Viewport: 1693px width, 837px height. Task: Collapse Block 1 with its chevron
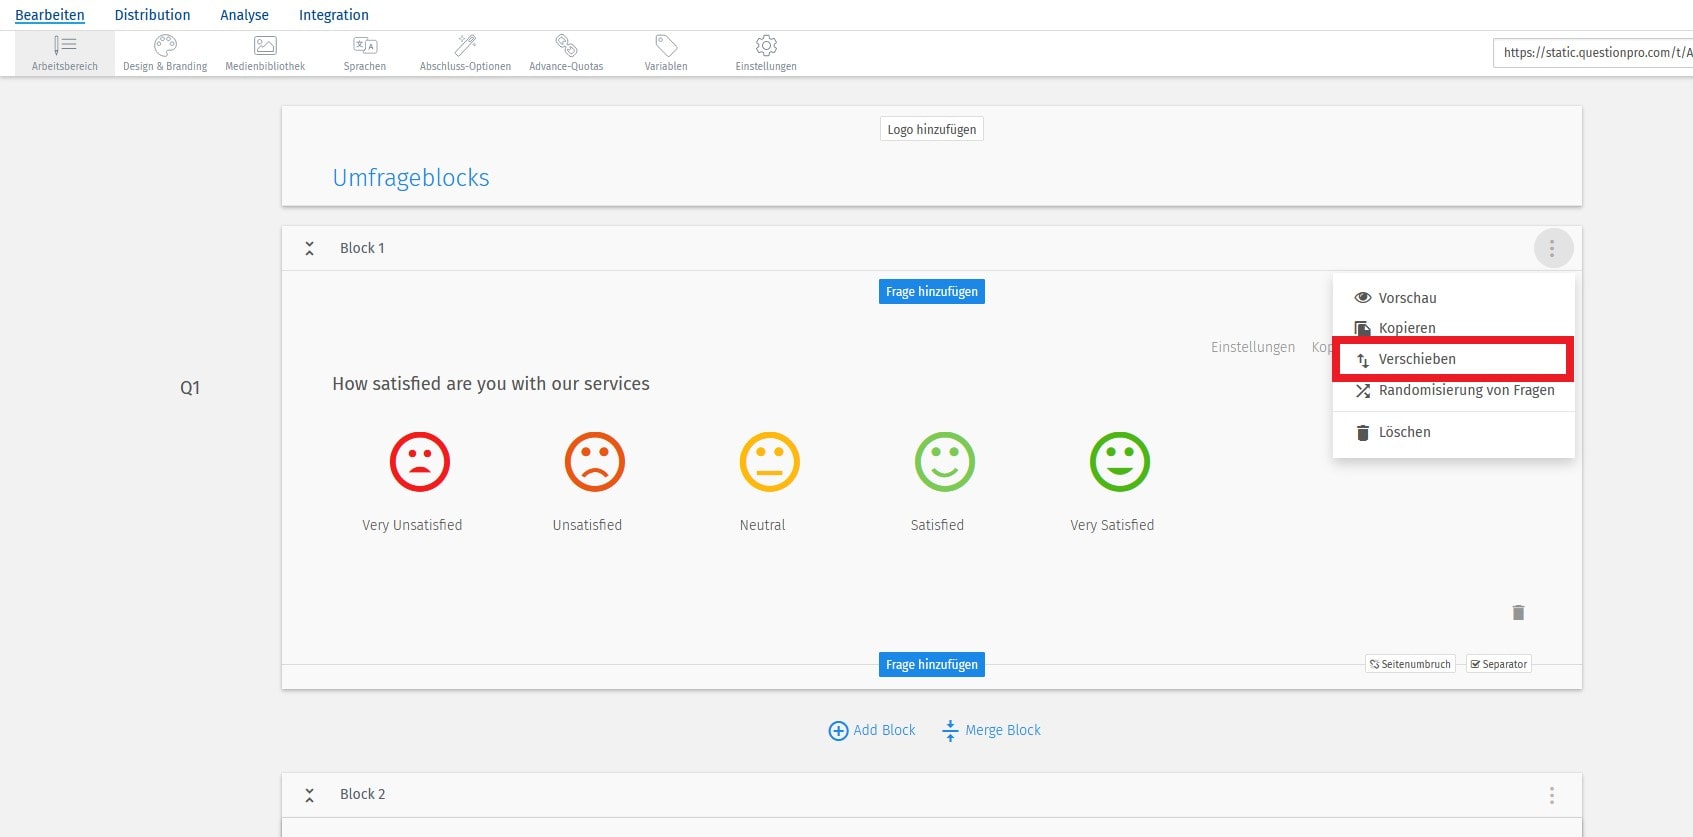310,248
